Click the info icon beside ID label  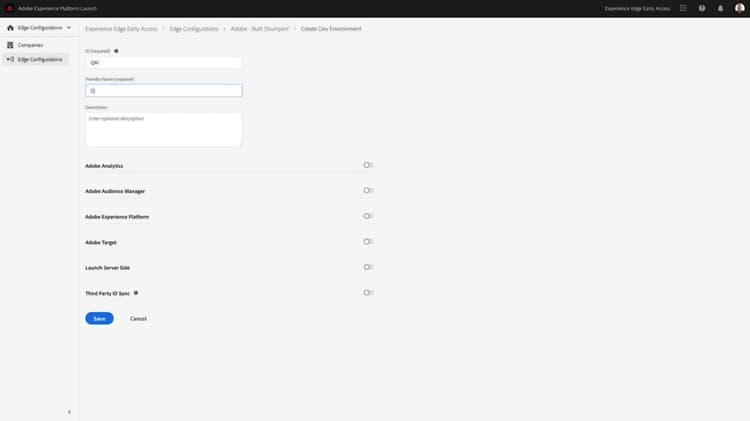tap(116, 51)
